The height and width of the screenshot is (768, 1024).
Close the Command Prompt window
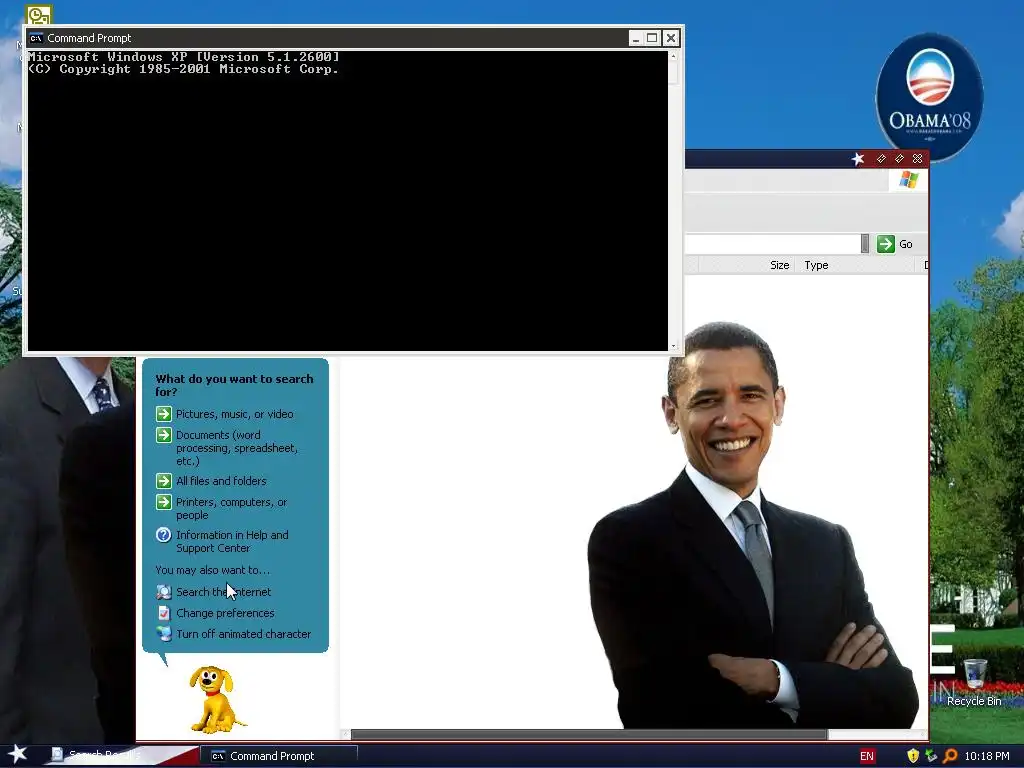(671, 38)
